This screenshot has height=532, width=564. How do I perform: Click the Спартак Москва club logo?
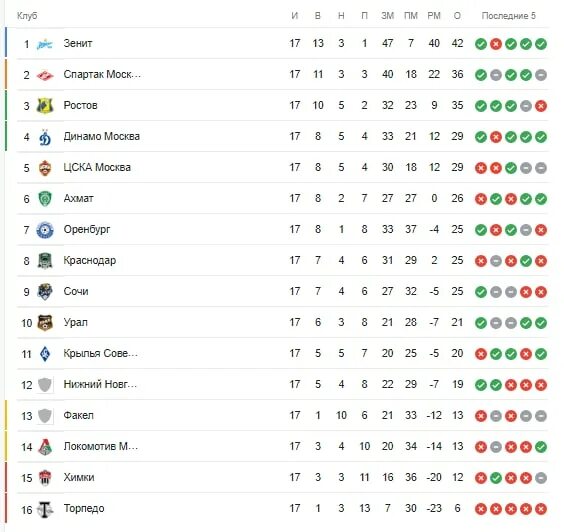tap(45, 75)
